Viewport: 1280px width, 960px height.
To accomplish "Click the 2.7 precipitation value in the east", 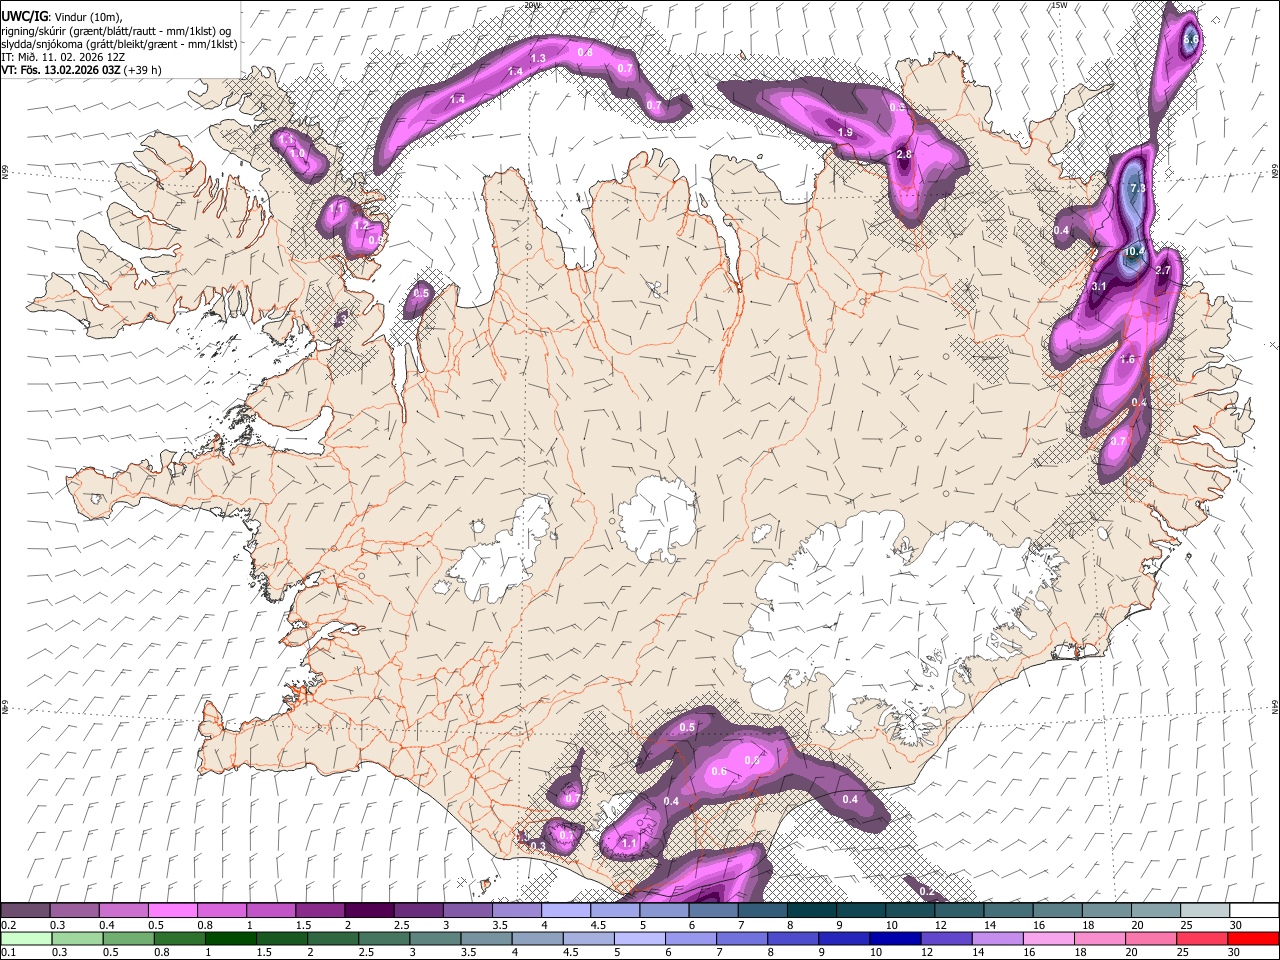I will tap(1163, 270).
